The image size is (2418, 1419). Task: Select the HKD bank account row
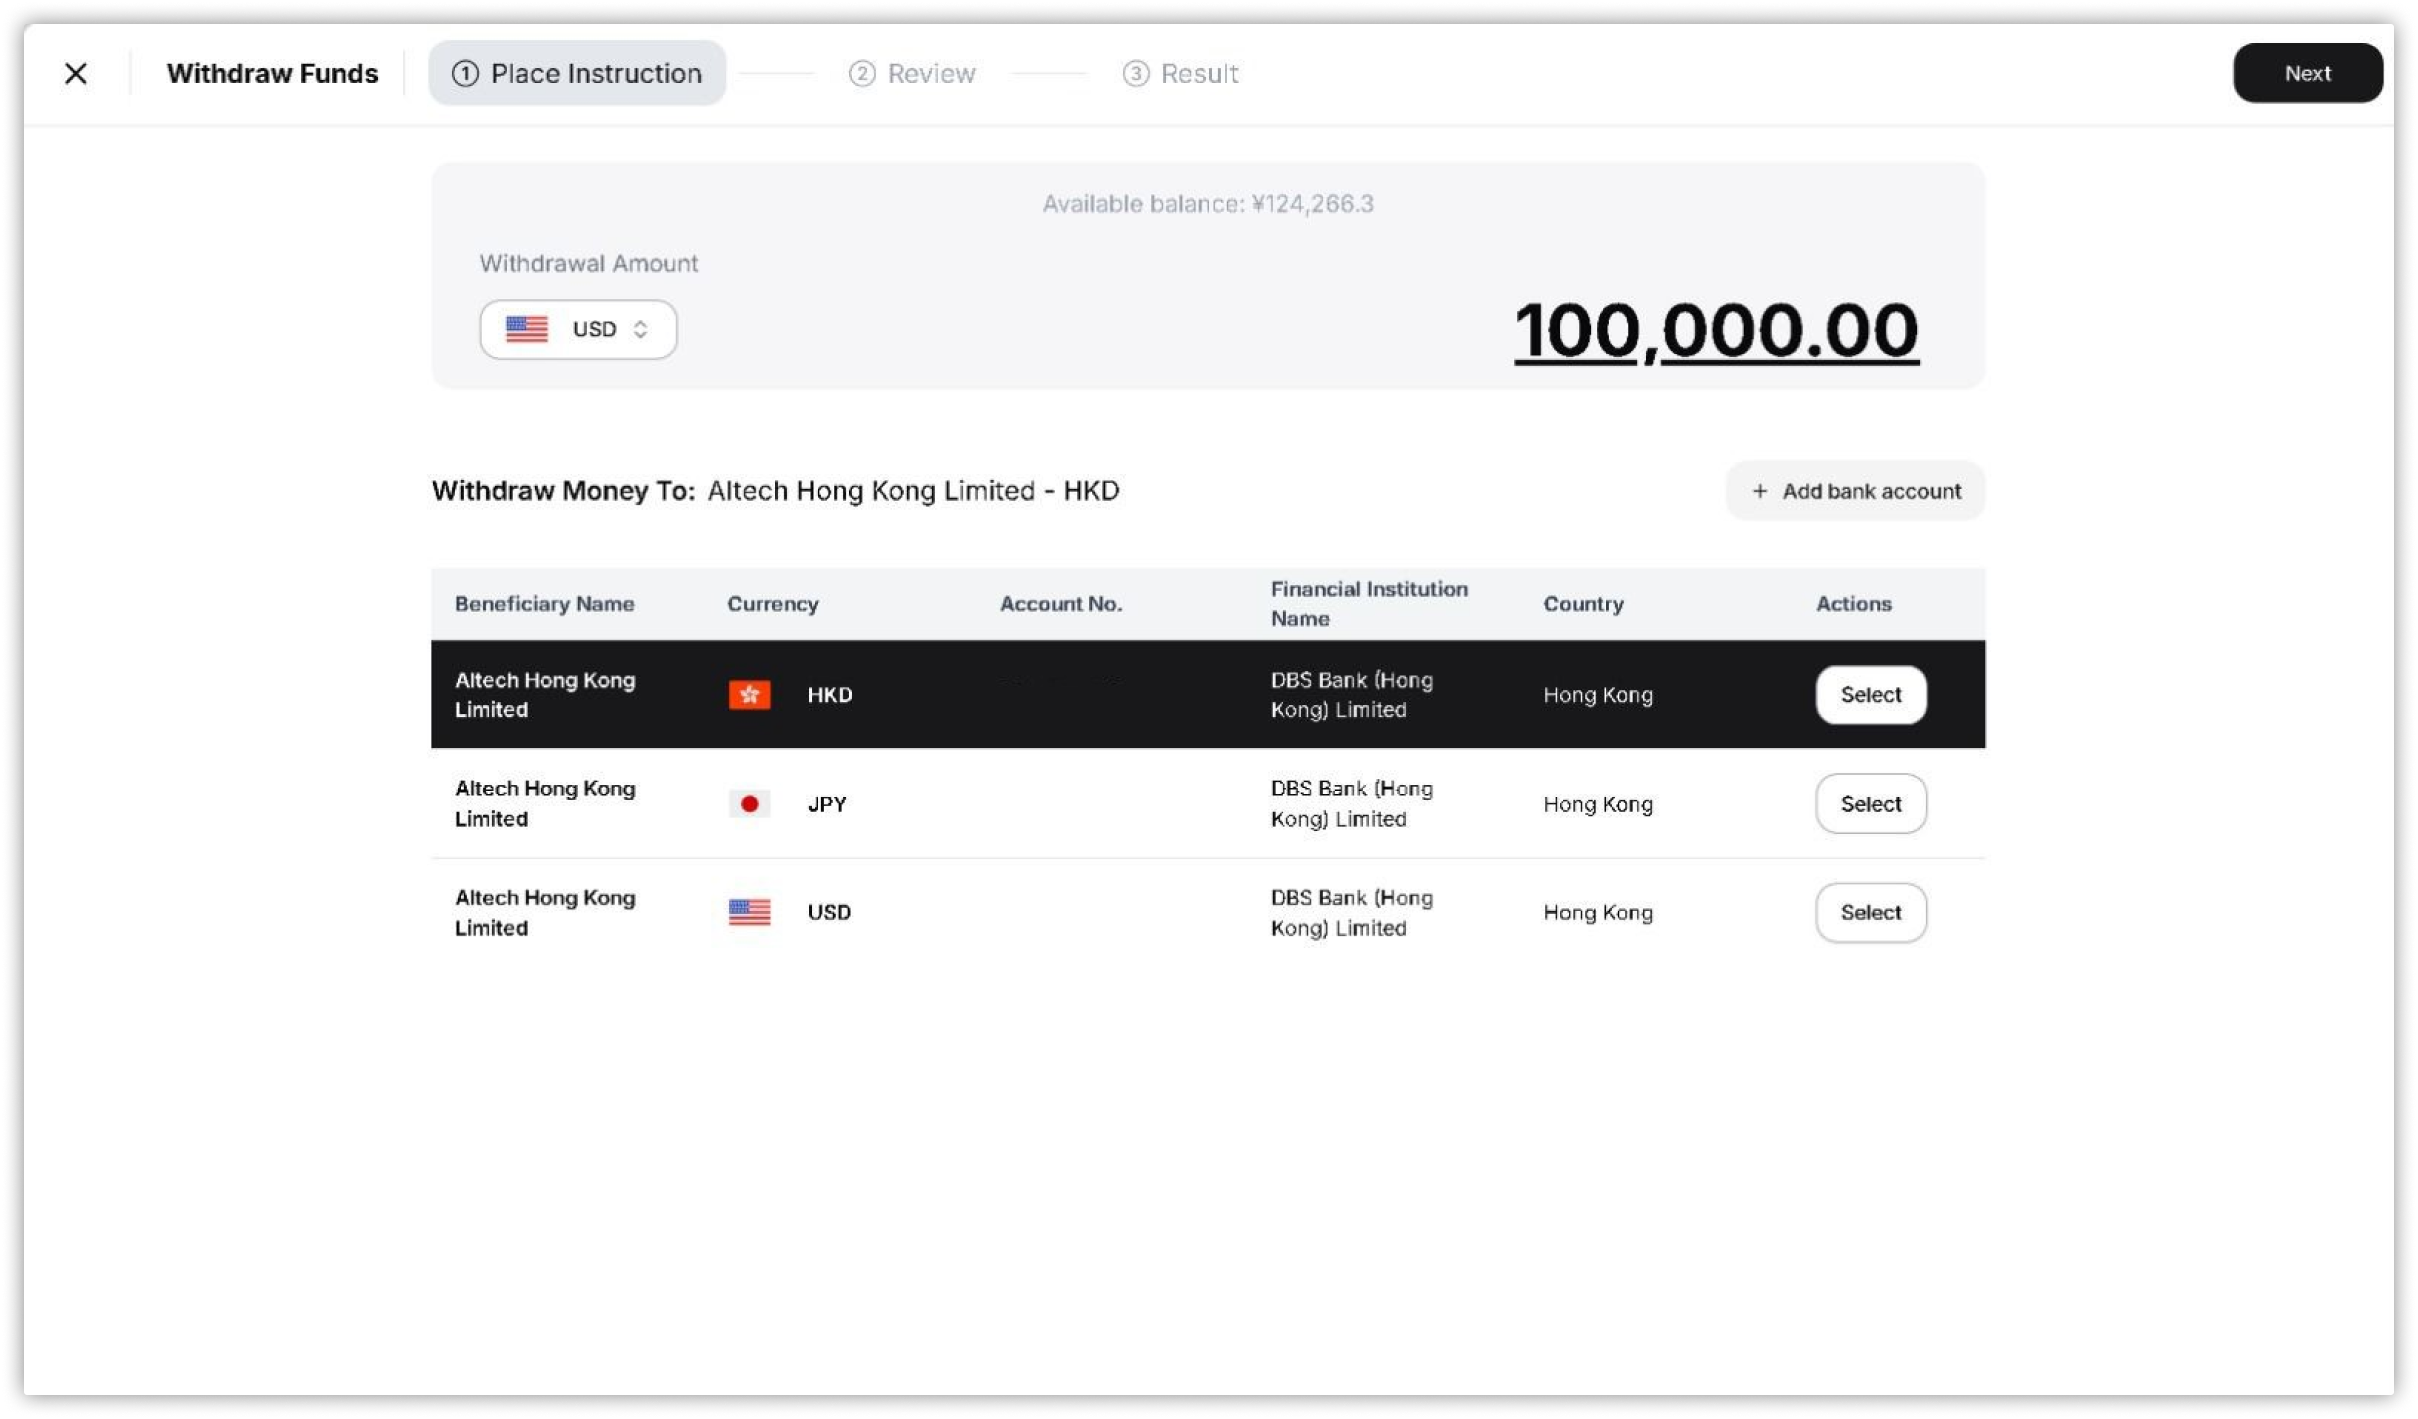point(1870,694)
